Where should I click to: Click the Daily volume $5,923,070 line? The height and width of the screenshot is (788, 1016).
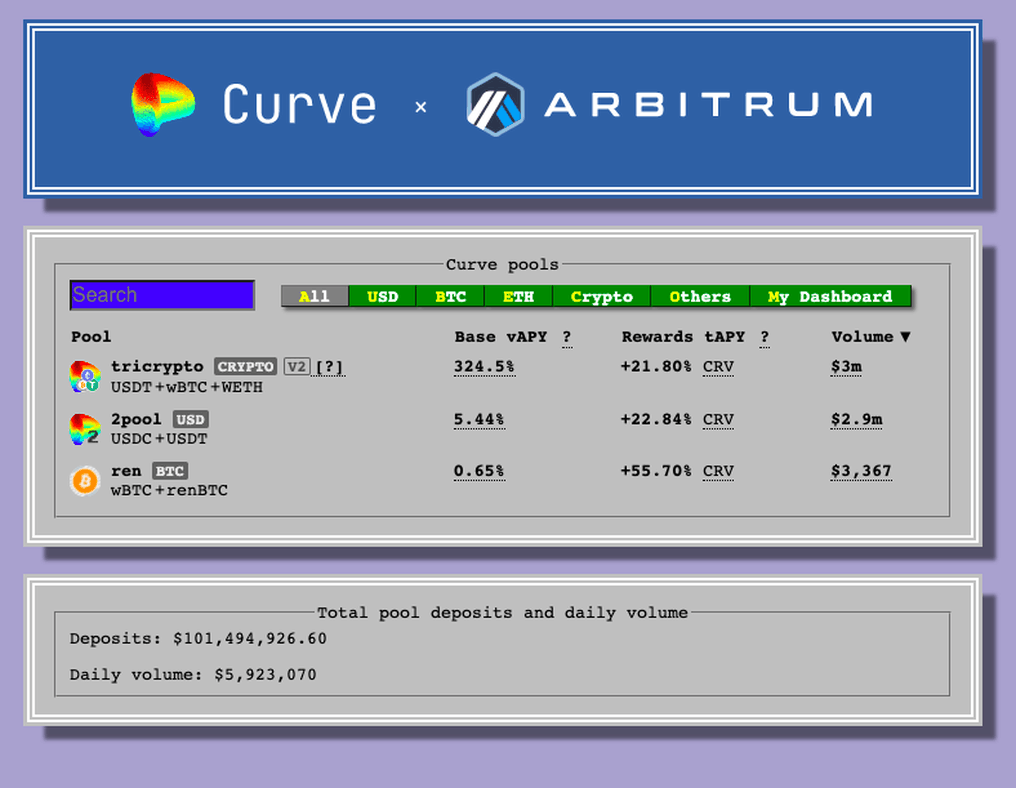193,675
